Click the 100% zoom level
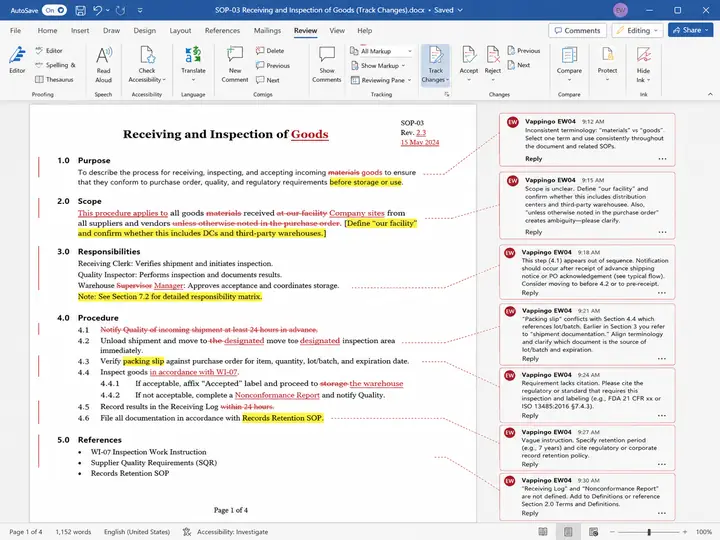This screenshot has width=720, height=540. tap(703, 532)
